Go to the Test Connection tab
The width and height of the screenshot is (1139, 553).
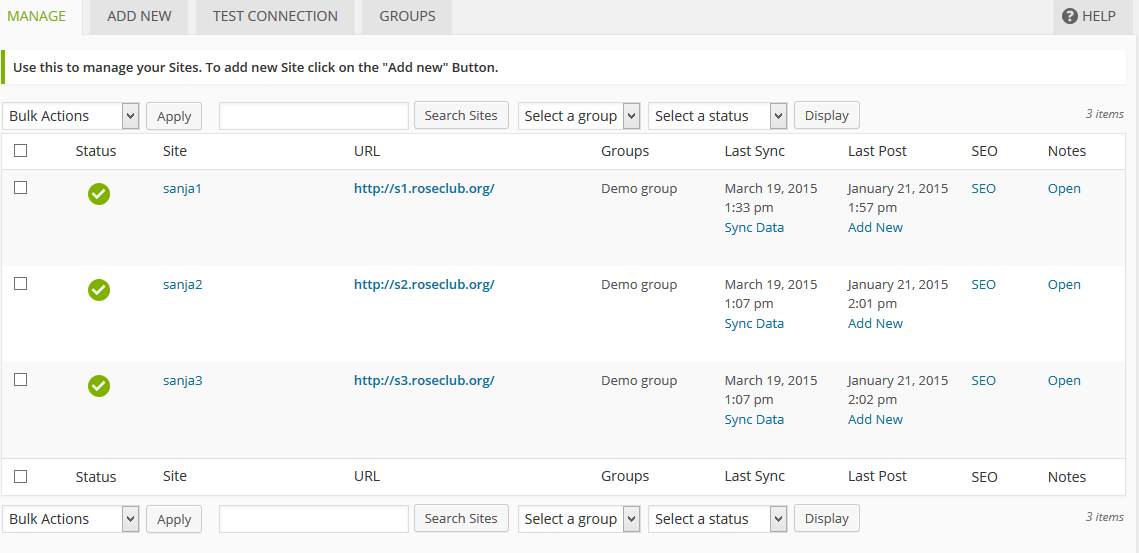[275, 16]
